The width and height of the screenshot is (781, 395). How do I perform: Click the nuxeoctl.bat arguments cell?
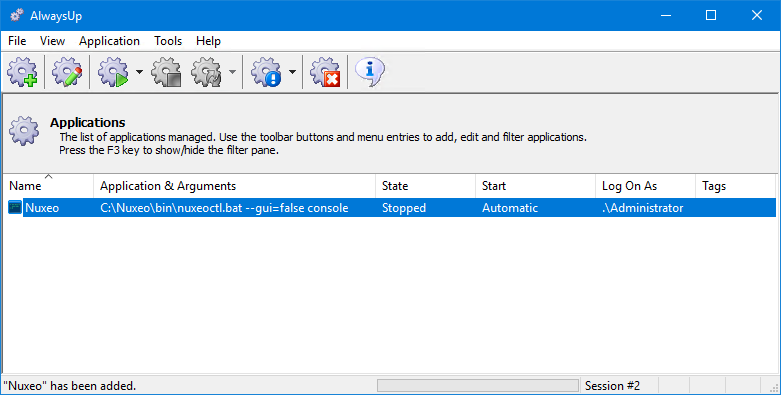point(224,208)
